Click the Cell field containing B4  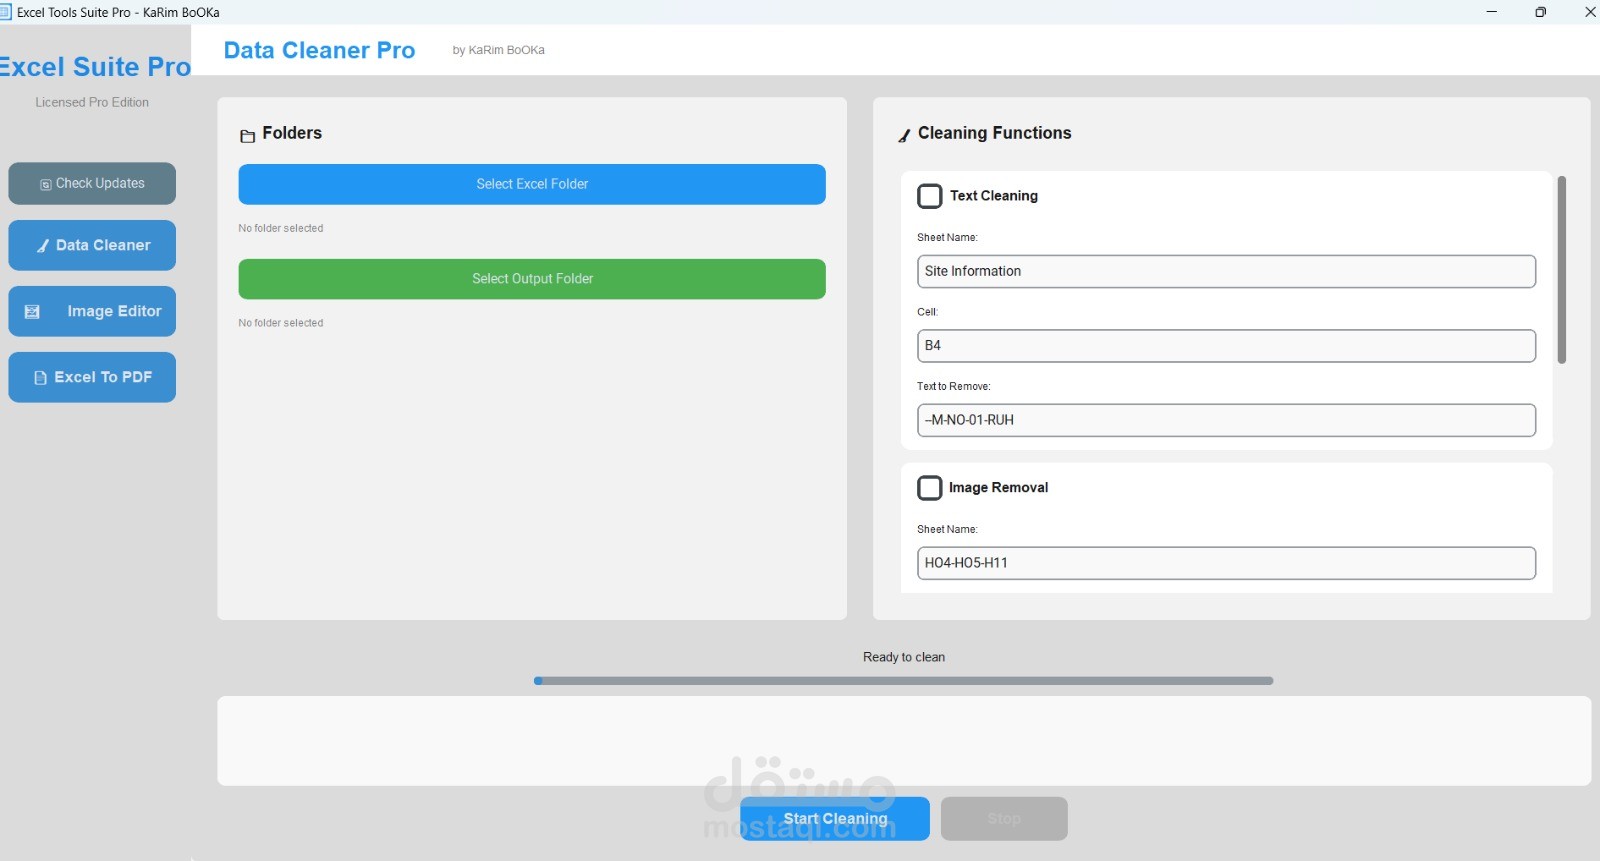tap(1226, 346)
